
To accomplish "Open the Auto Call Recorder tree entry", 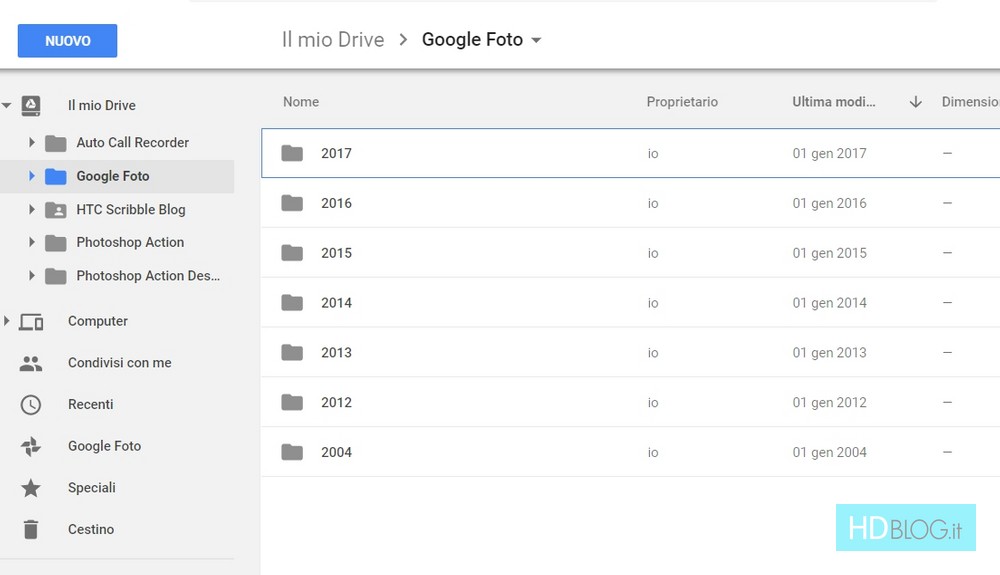I will coord(133,142).
